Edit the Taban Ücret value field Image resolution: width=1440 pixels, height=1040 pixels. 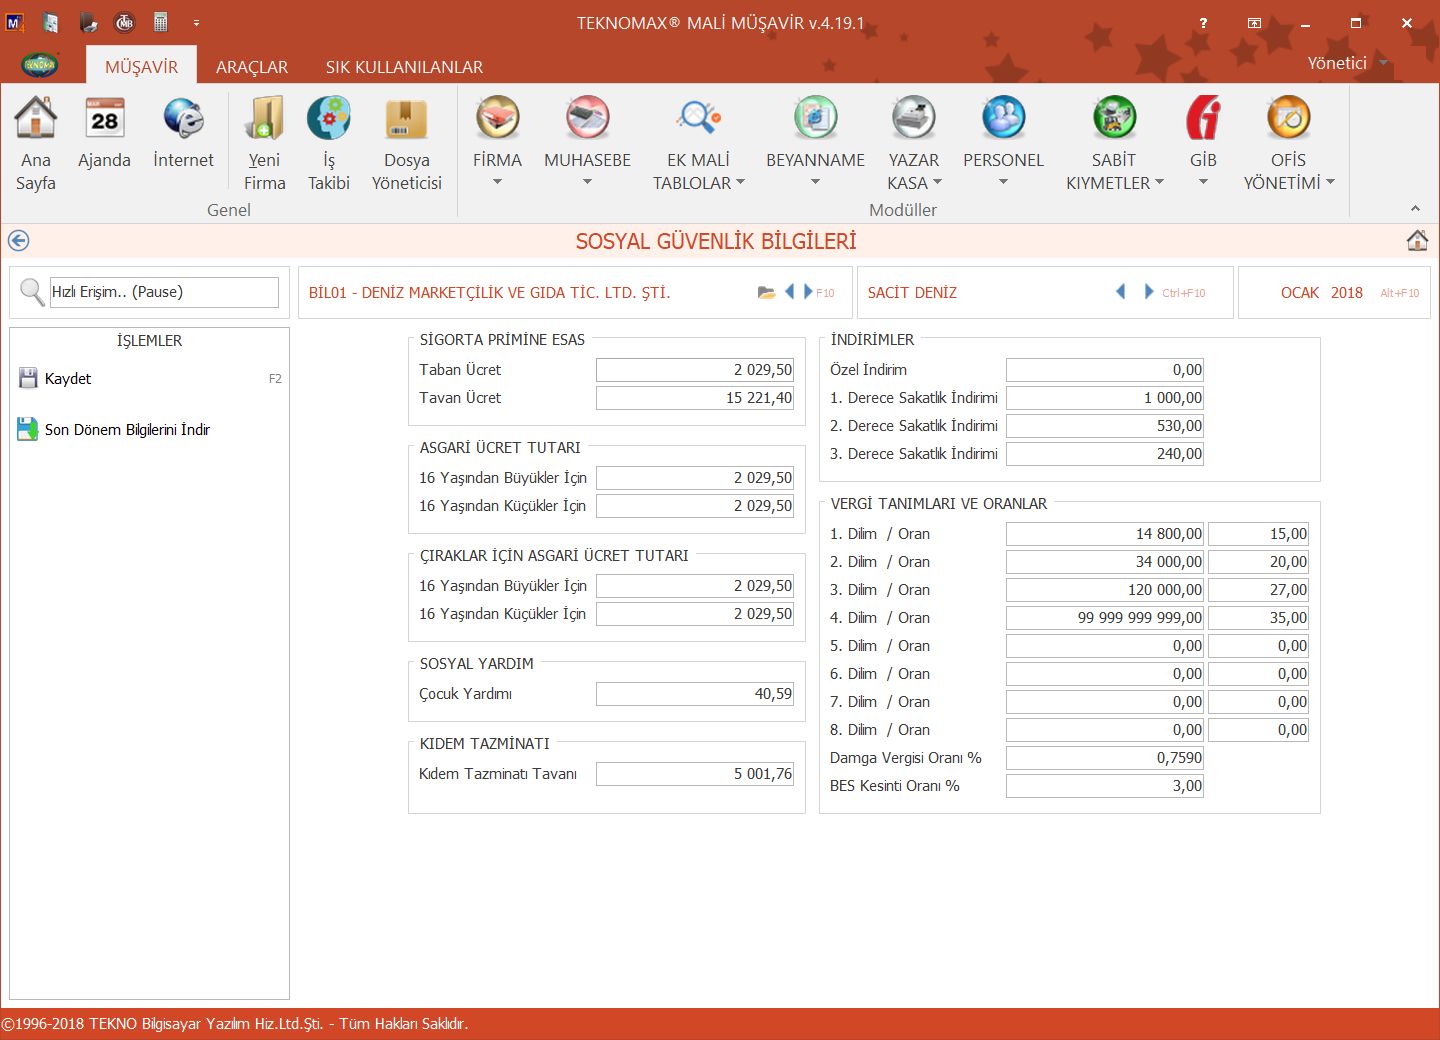(695, 370)
